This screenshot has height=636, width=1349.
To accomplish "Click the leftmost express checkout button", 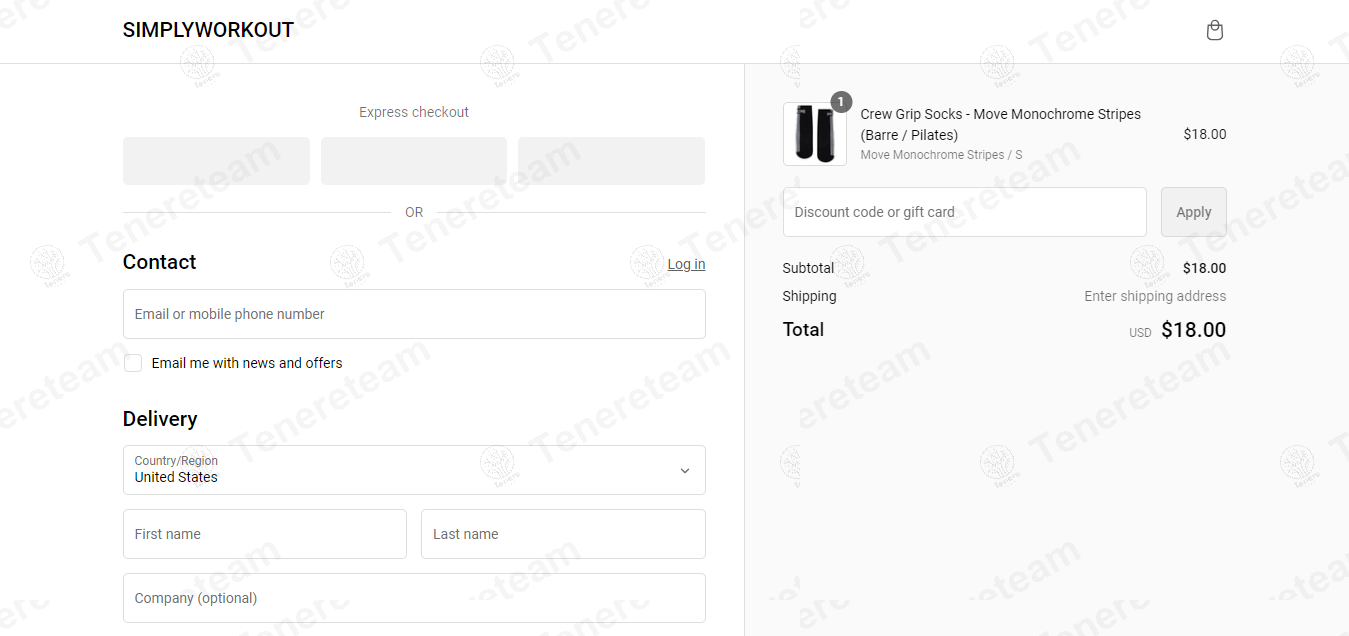I will 216,161.
